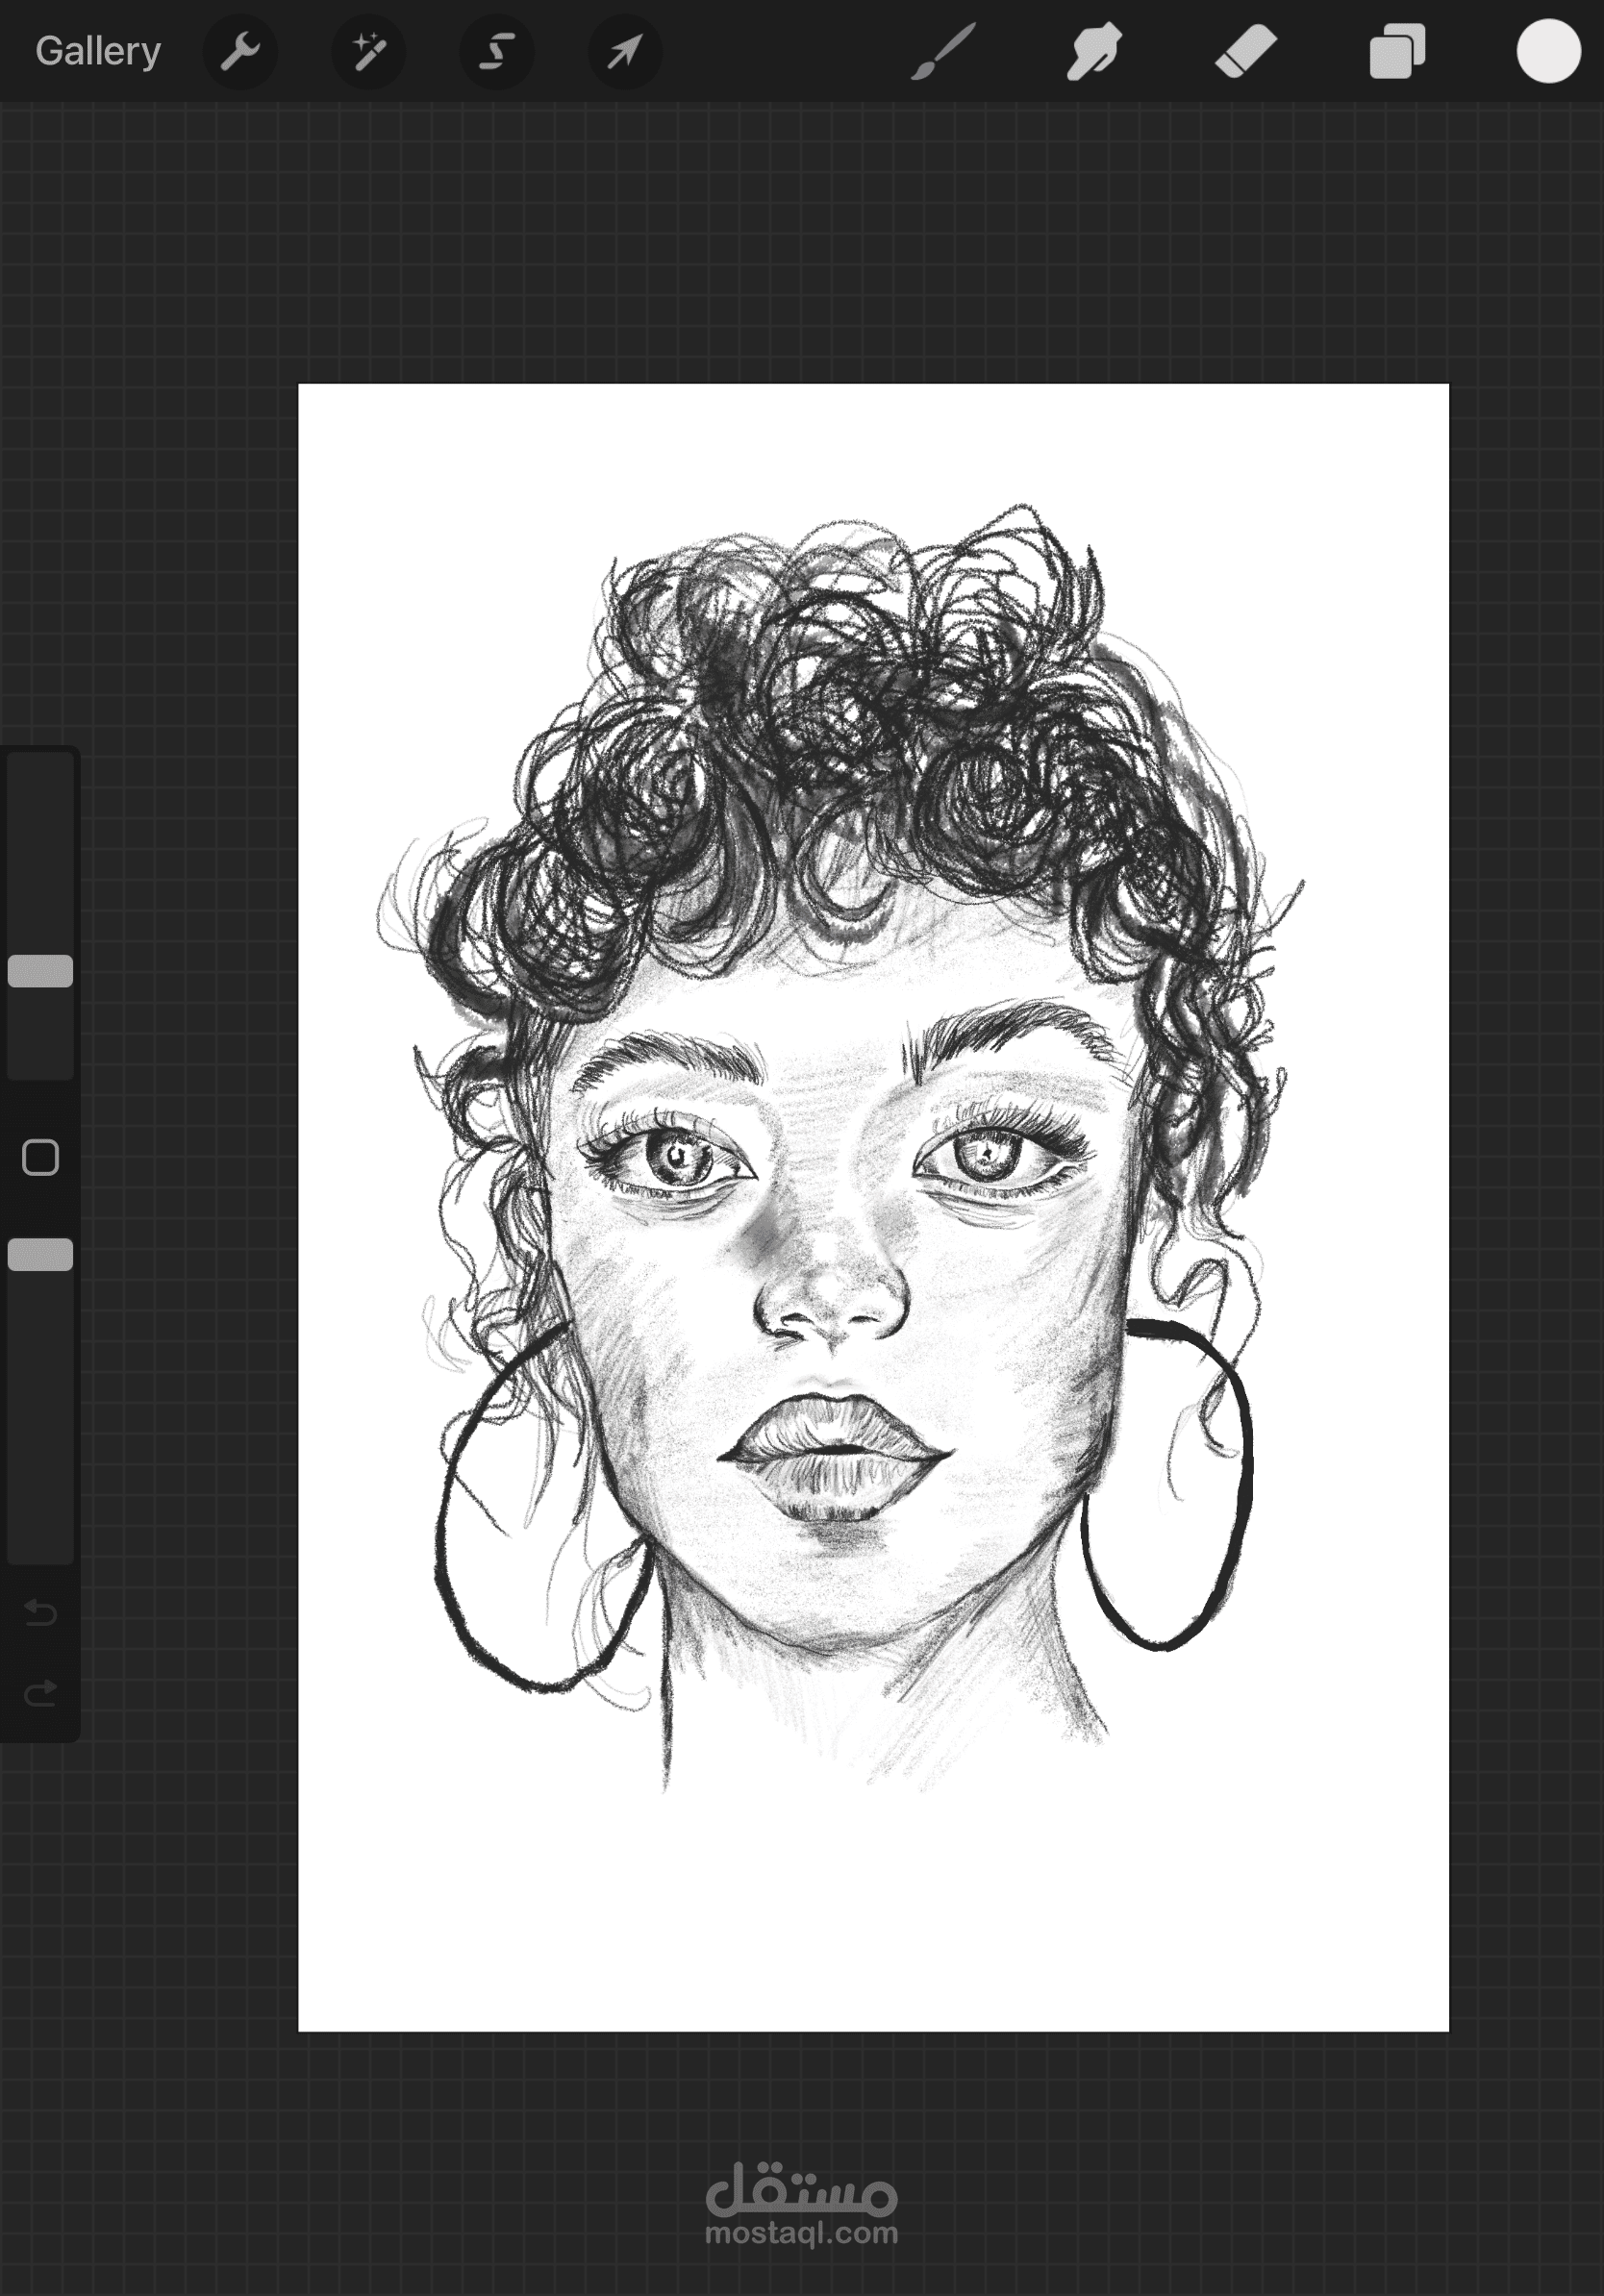The height and width of the screenshot is (2296, 1604).
Task: Click the brush opacity slider handle
Action: pyautogui.click(x=40, y=1254)
